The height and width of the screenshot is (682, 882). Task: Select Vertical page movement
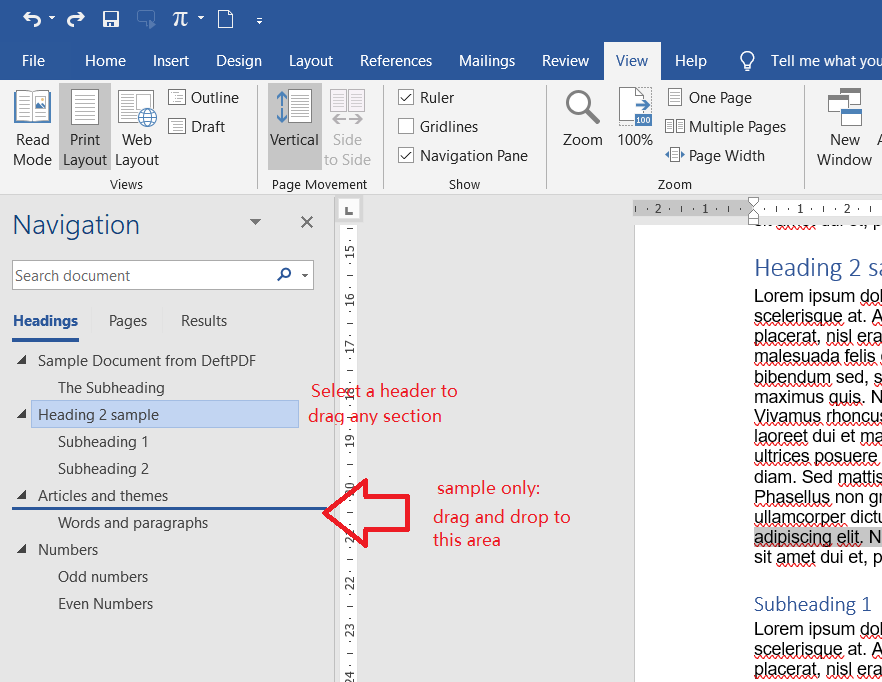[294, 127]
